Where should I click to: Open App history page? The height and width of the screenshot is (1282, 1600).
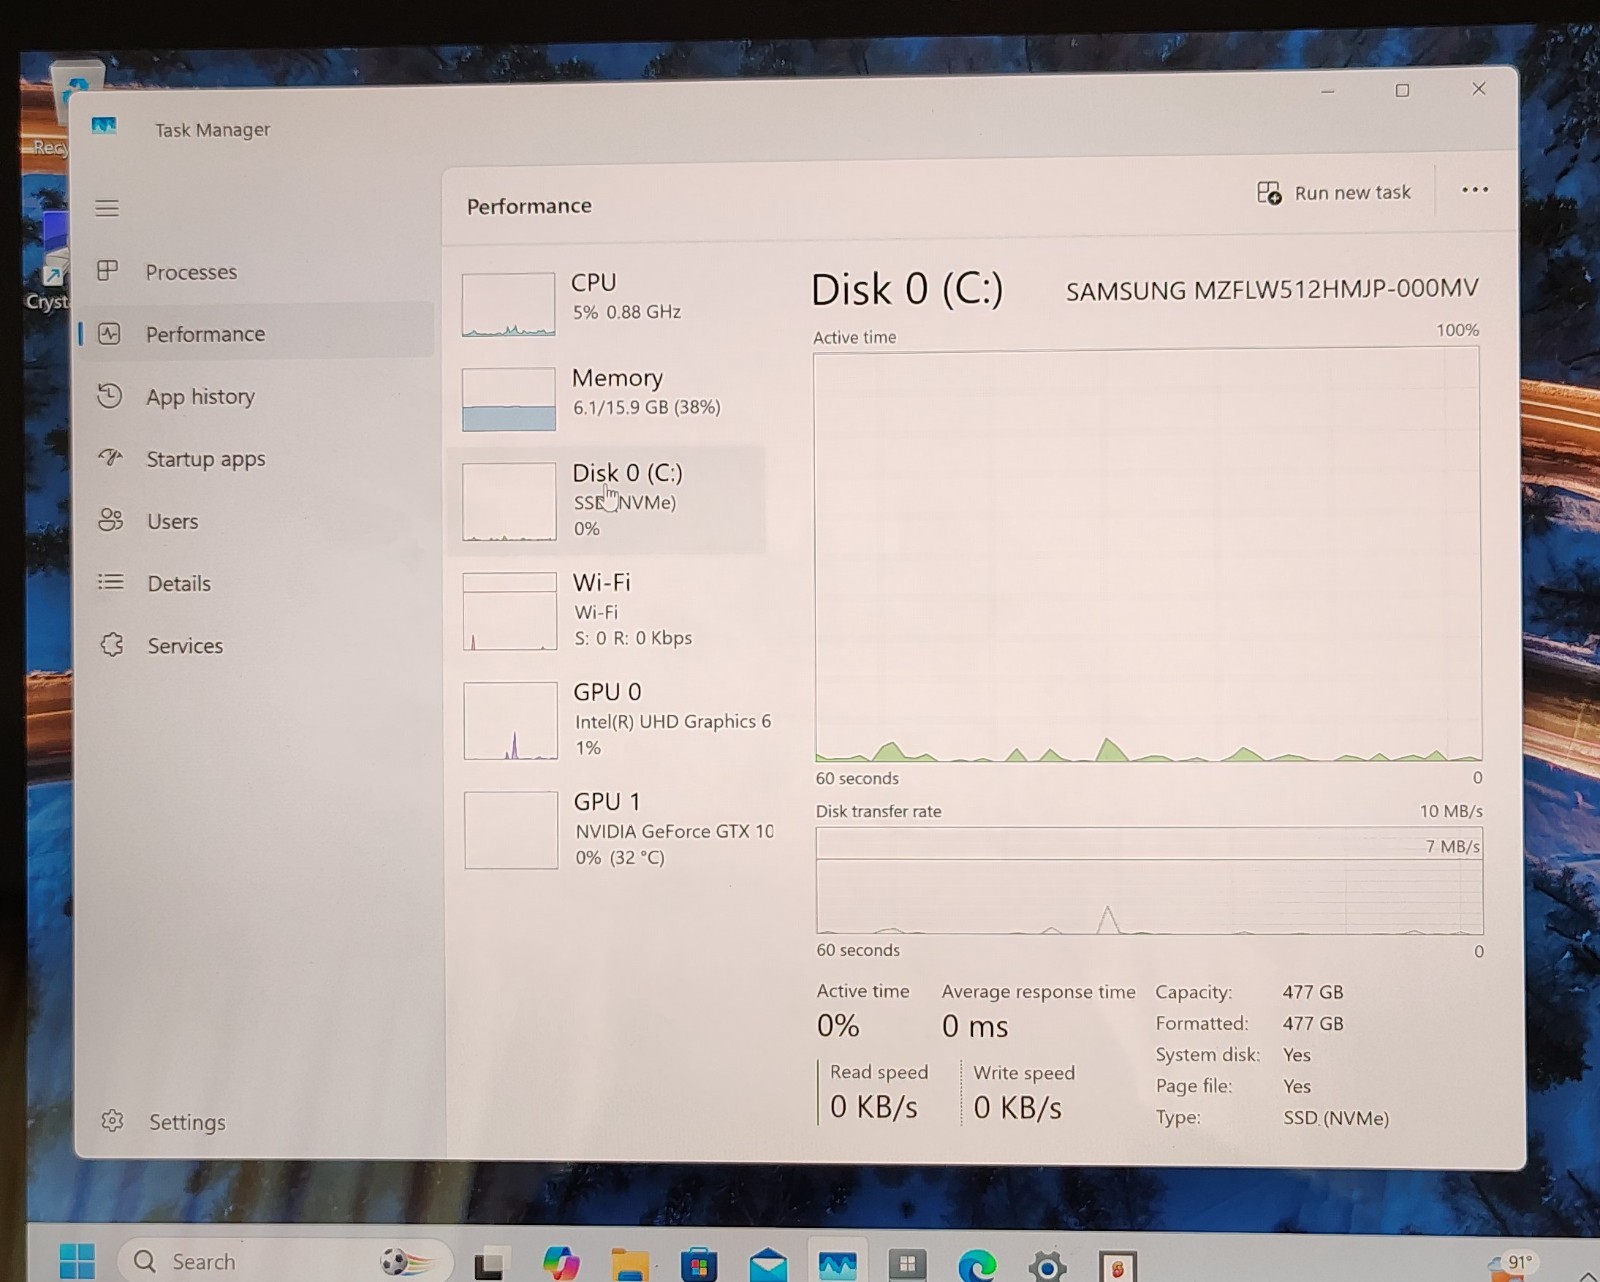tap(256, 397)
